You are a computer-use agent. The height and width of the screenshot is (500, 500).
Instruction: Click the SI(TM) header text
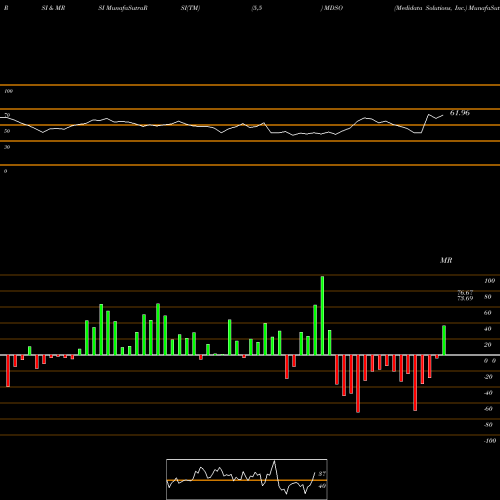(x=190, y=8)
